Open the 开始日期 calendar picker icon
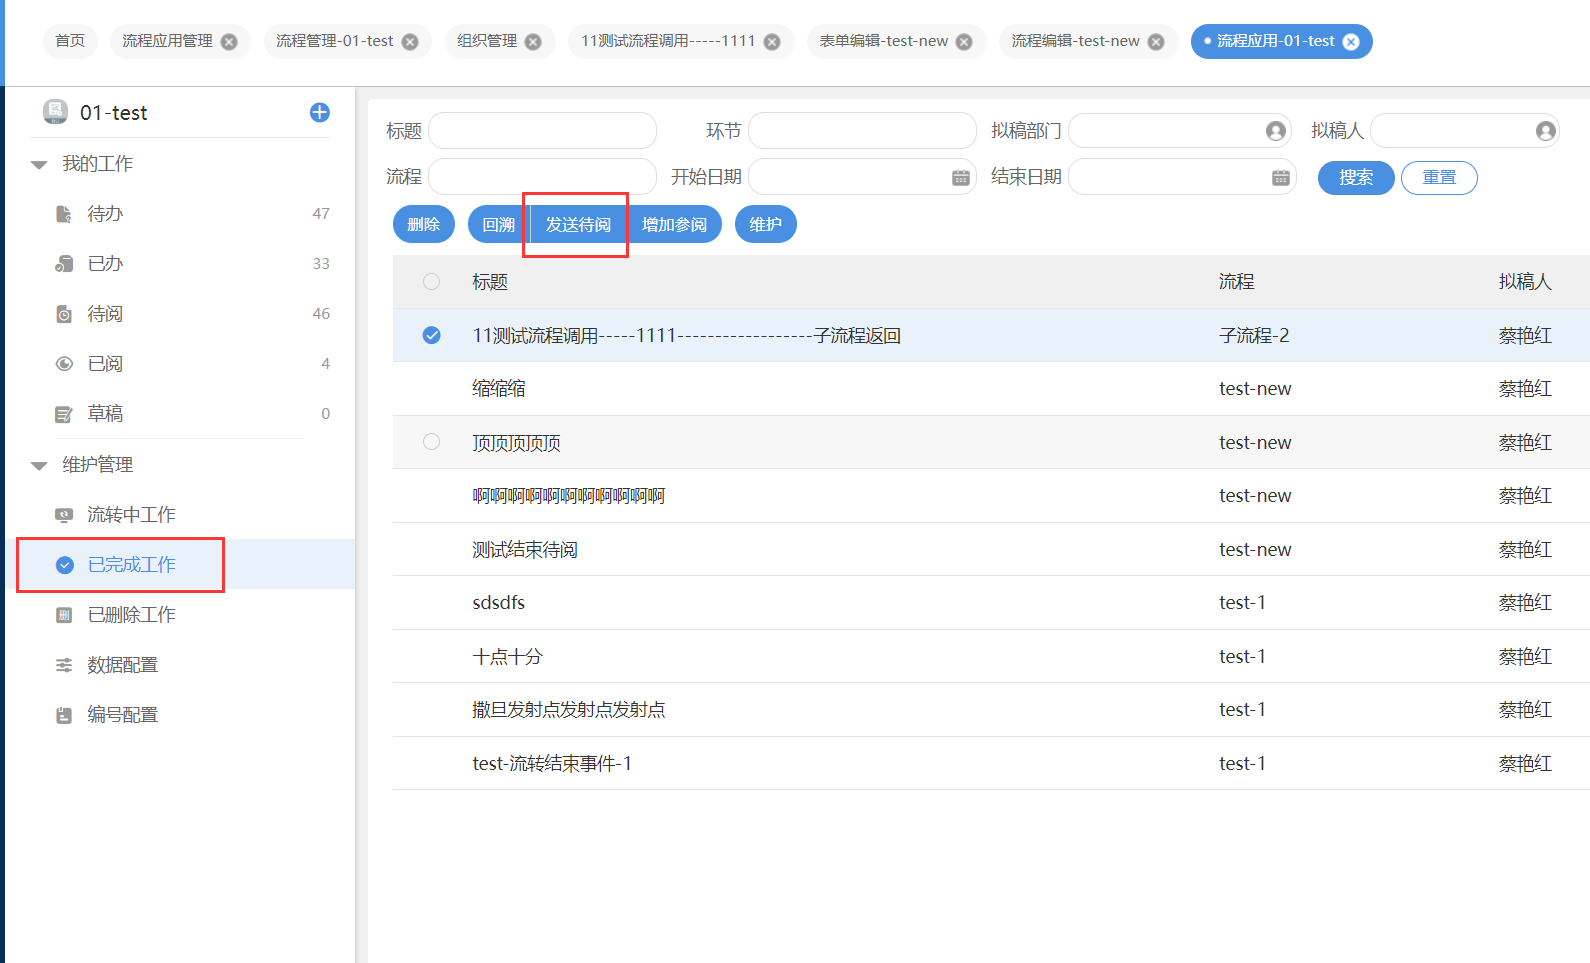Screen dimensions: 1590x963 pos(960,178)
